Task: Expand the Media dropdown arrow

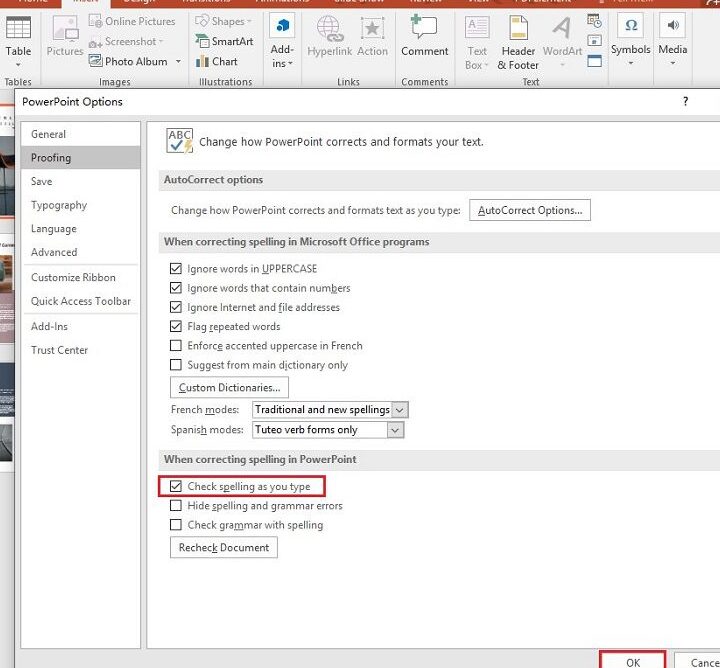Action: [673, 63]
